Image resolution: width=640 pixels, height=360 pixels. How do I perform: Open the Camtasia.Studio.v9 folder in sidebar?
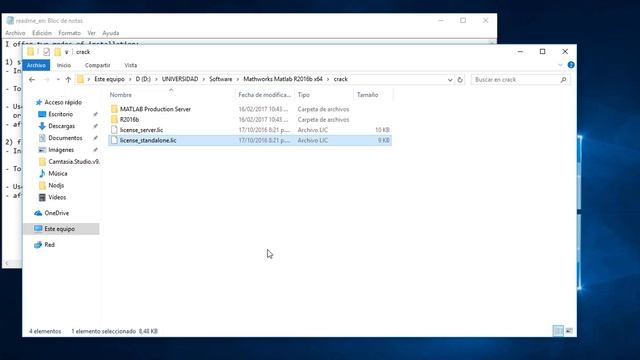coord(73,162)
